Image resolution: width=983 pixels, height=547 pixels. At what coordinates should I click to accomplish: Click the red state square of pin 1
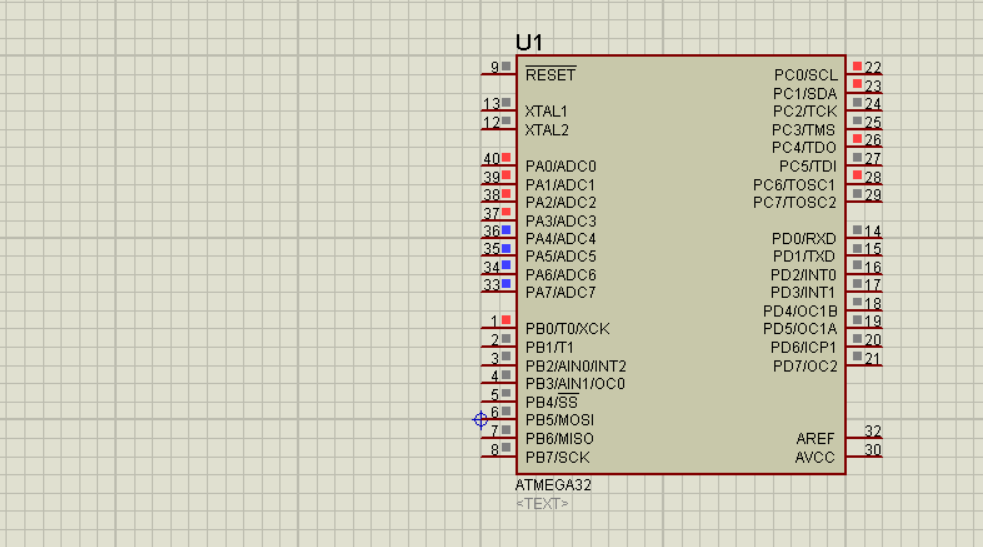point(506,320)
